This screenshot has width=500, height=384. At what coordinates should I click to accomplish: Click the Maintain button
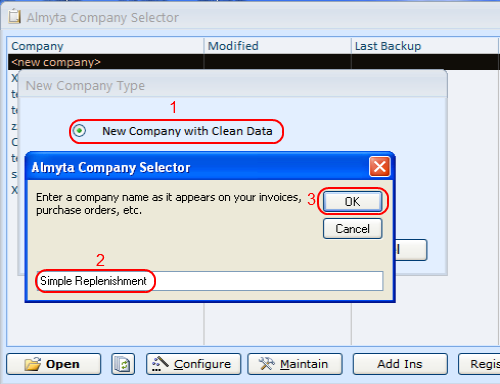(x=295, y=364)
